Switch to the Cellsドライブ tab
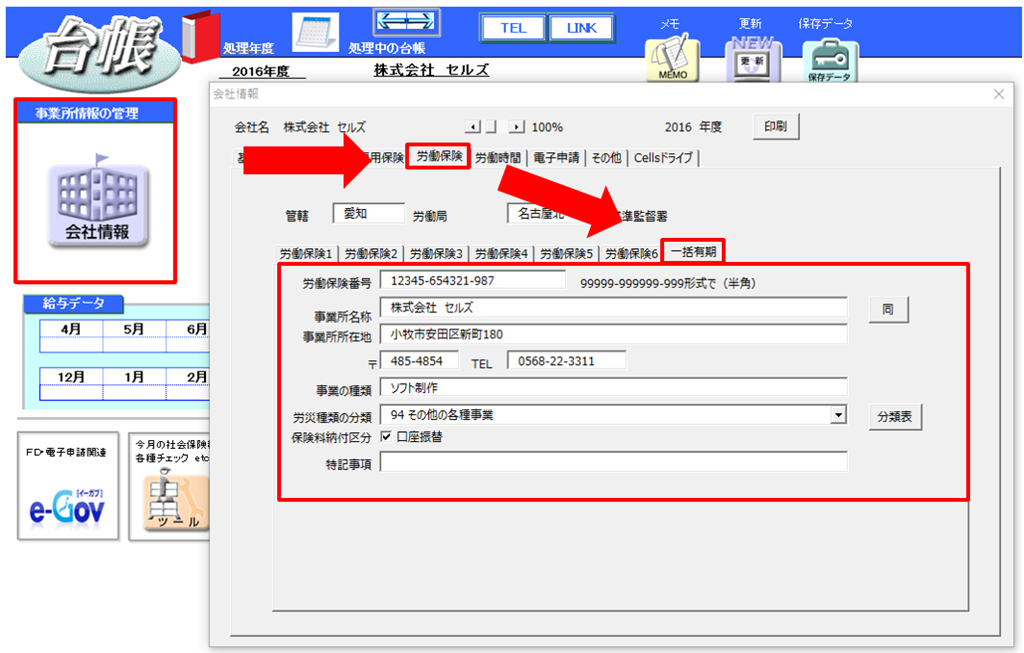Viewport: 1024px width, 653px height. pos(663,158)
